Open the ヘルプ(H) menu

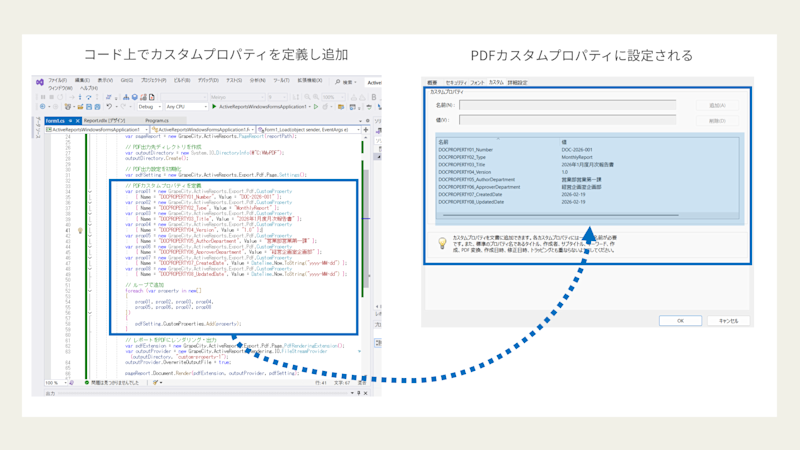(89, 88)
